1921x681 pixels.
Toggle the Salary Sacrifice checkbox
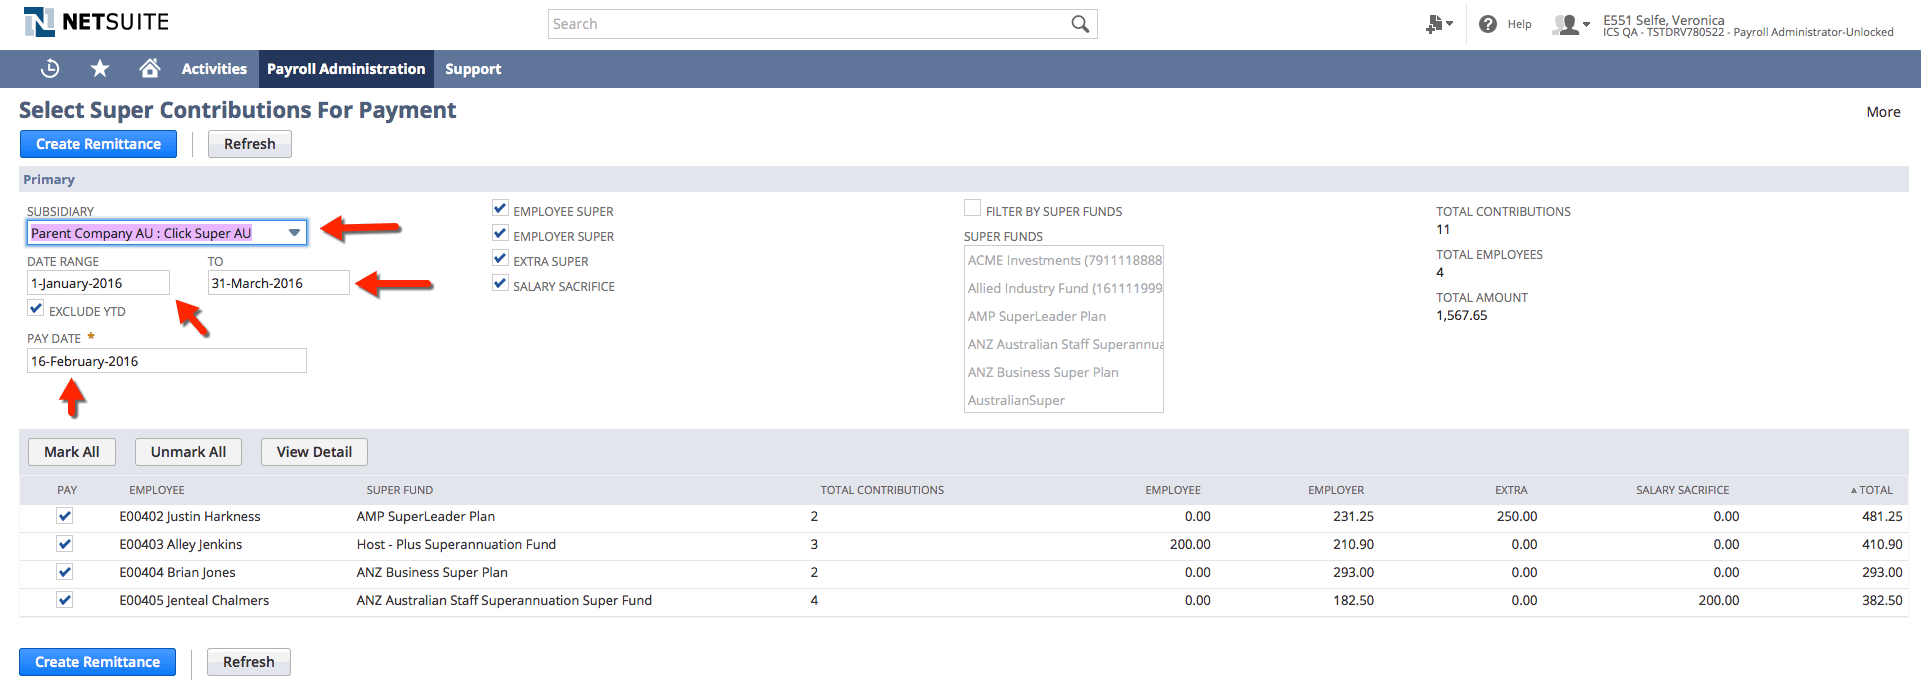tap(500, 284)
